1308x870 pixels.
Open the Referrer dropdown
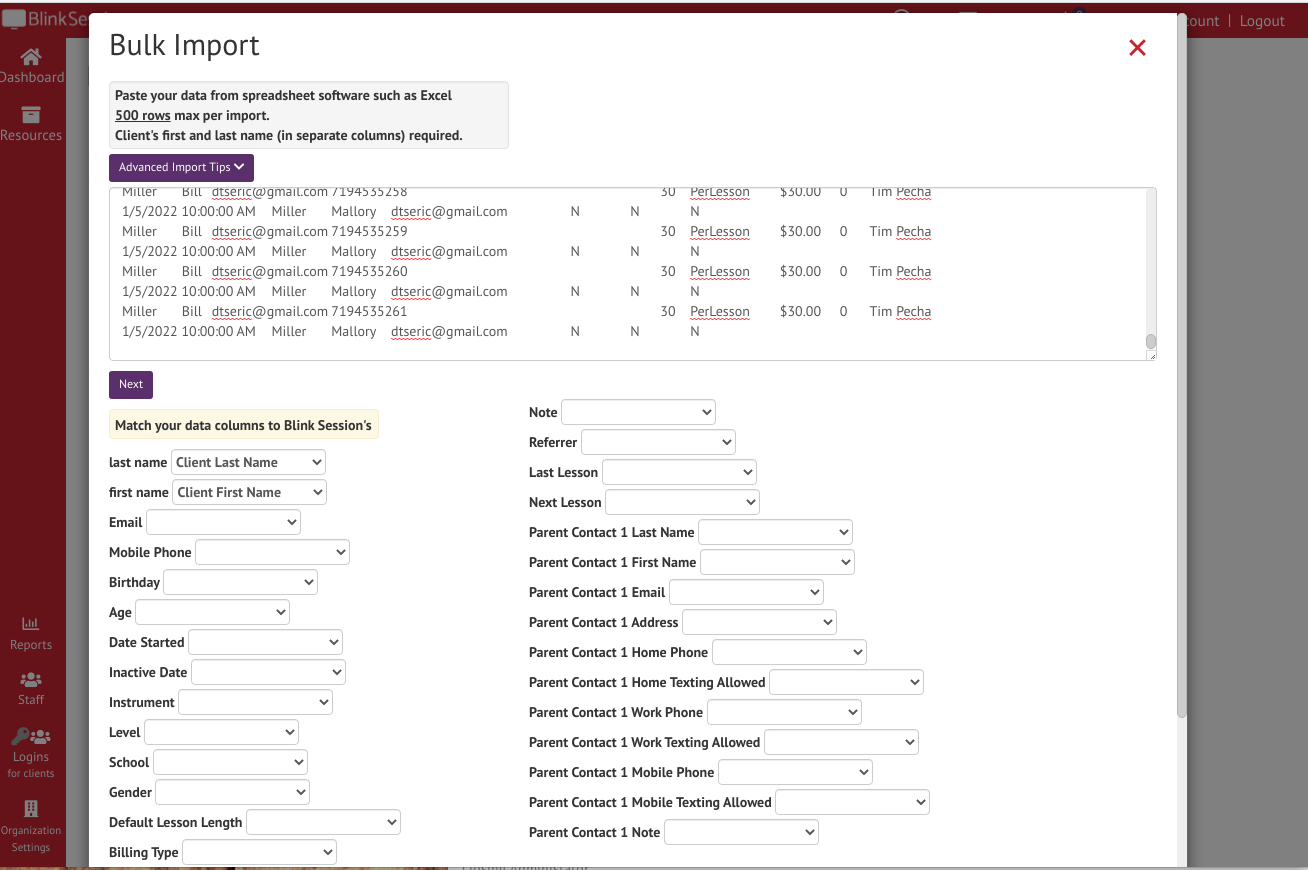pos(658,442)
